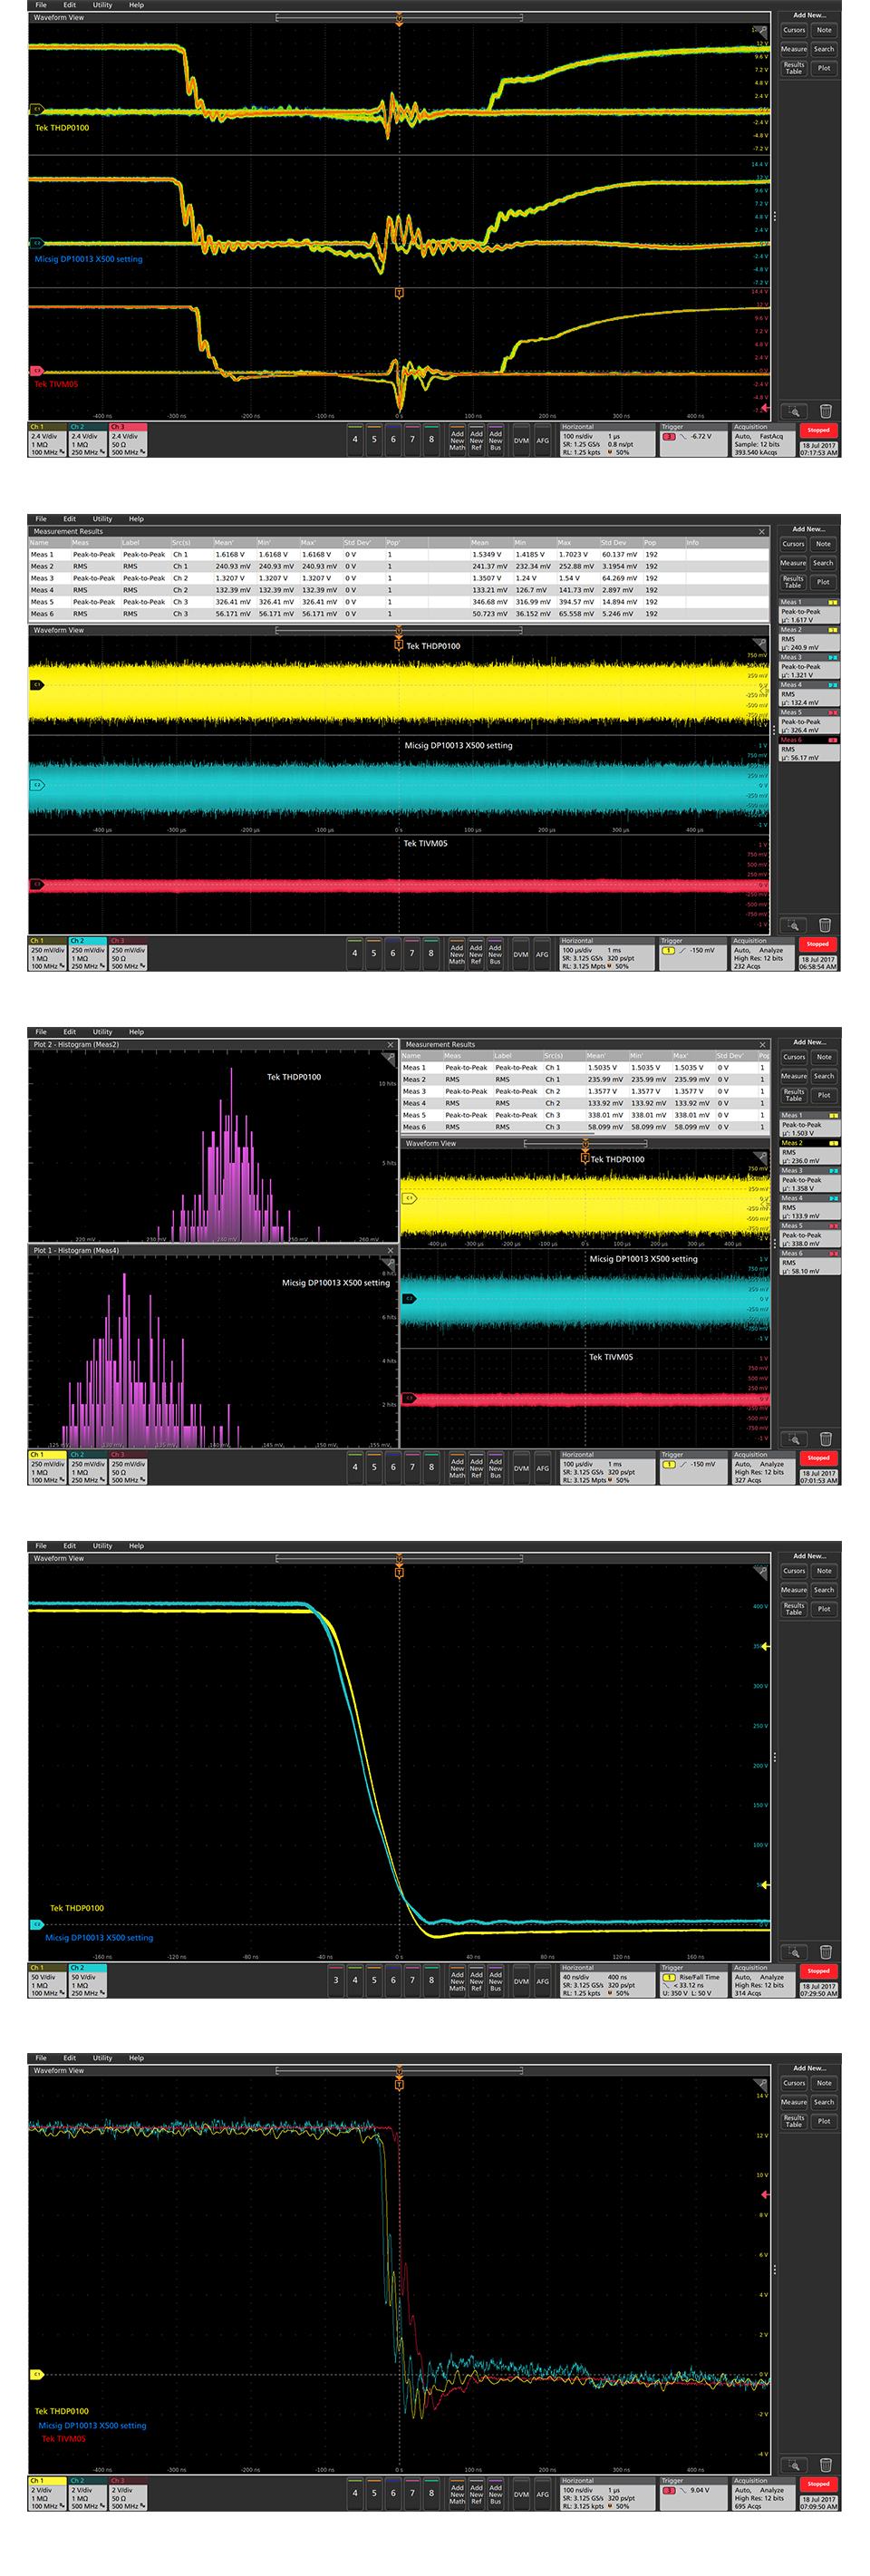Toggle the red Stopped button above 07:17:53 AM

click(x=818, y=431)
